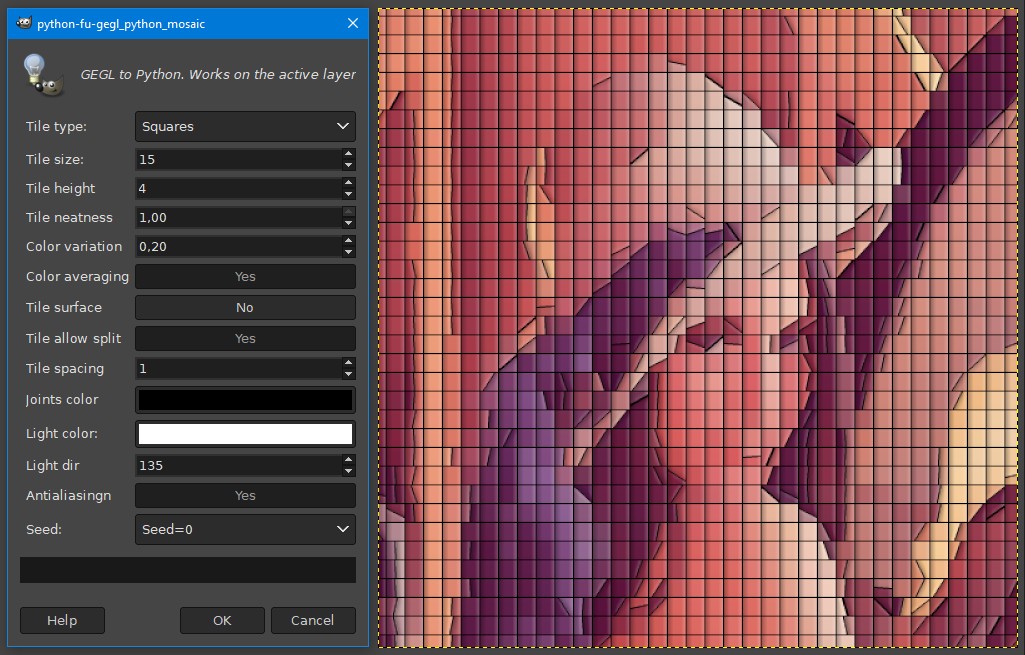Click the 'Color averaging' label

coord(77,277)
